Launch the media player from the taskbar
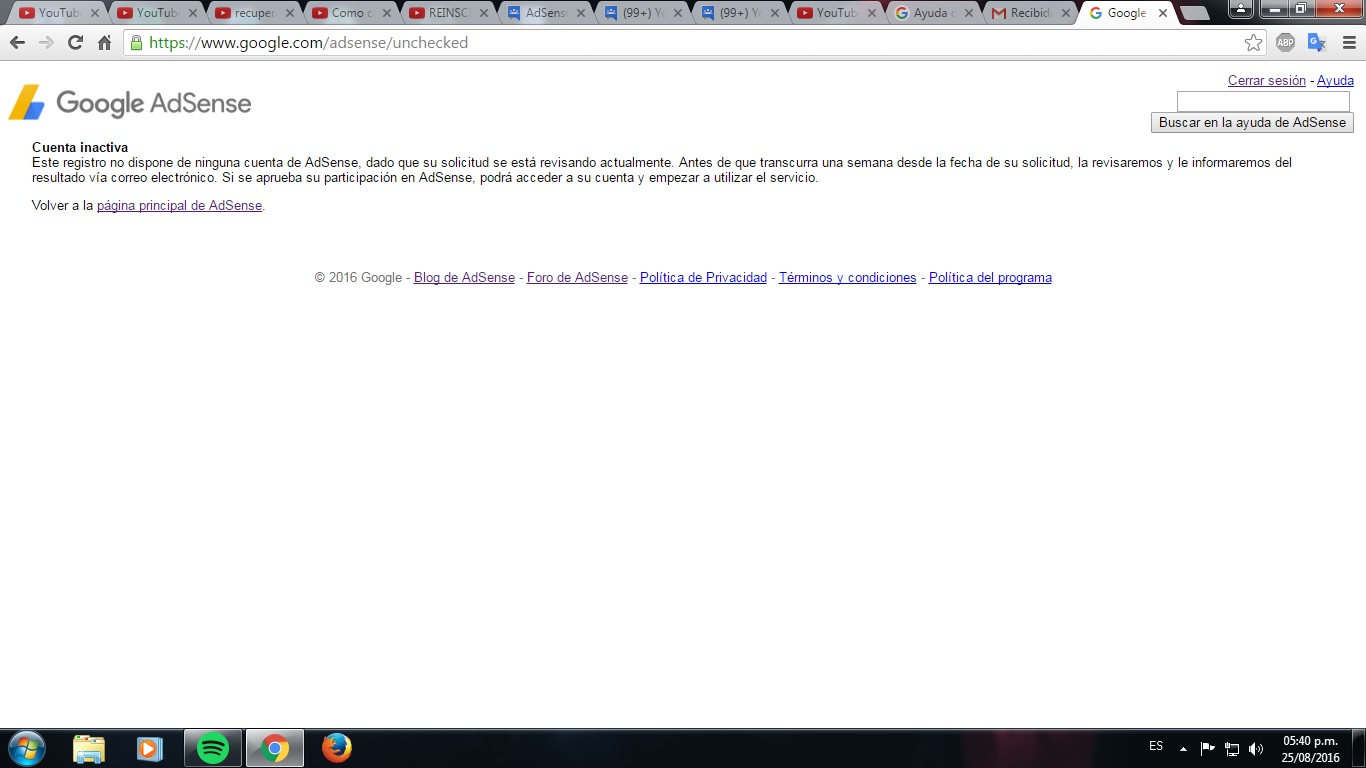This screenshot has width=1366, height=768. 150,748
